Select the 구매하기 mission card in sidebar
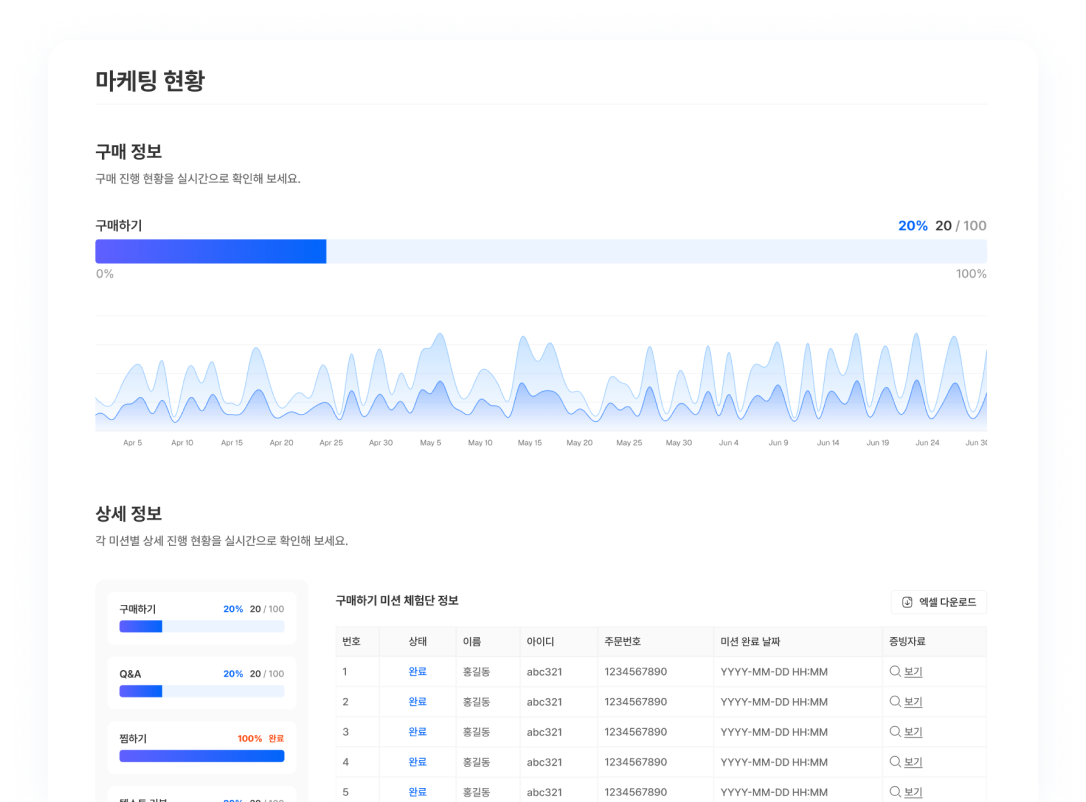 pos(201,618)
